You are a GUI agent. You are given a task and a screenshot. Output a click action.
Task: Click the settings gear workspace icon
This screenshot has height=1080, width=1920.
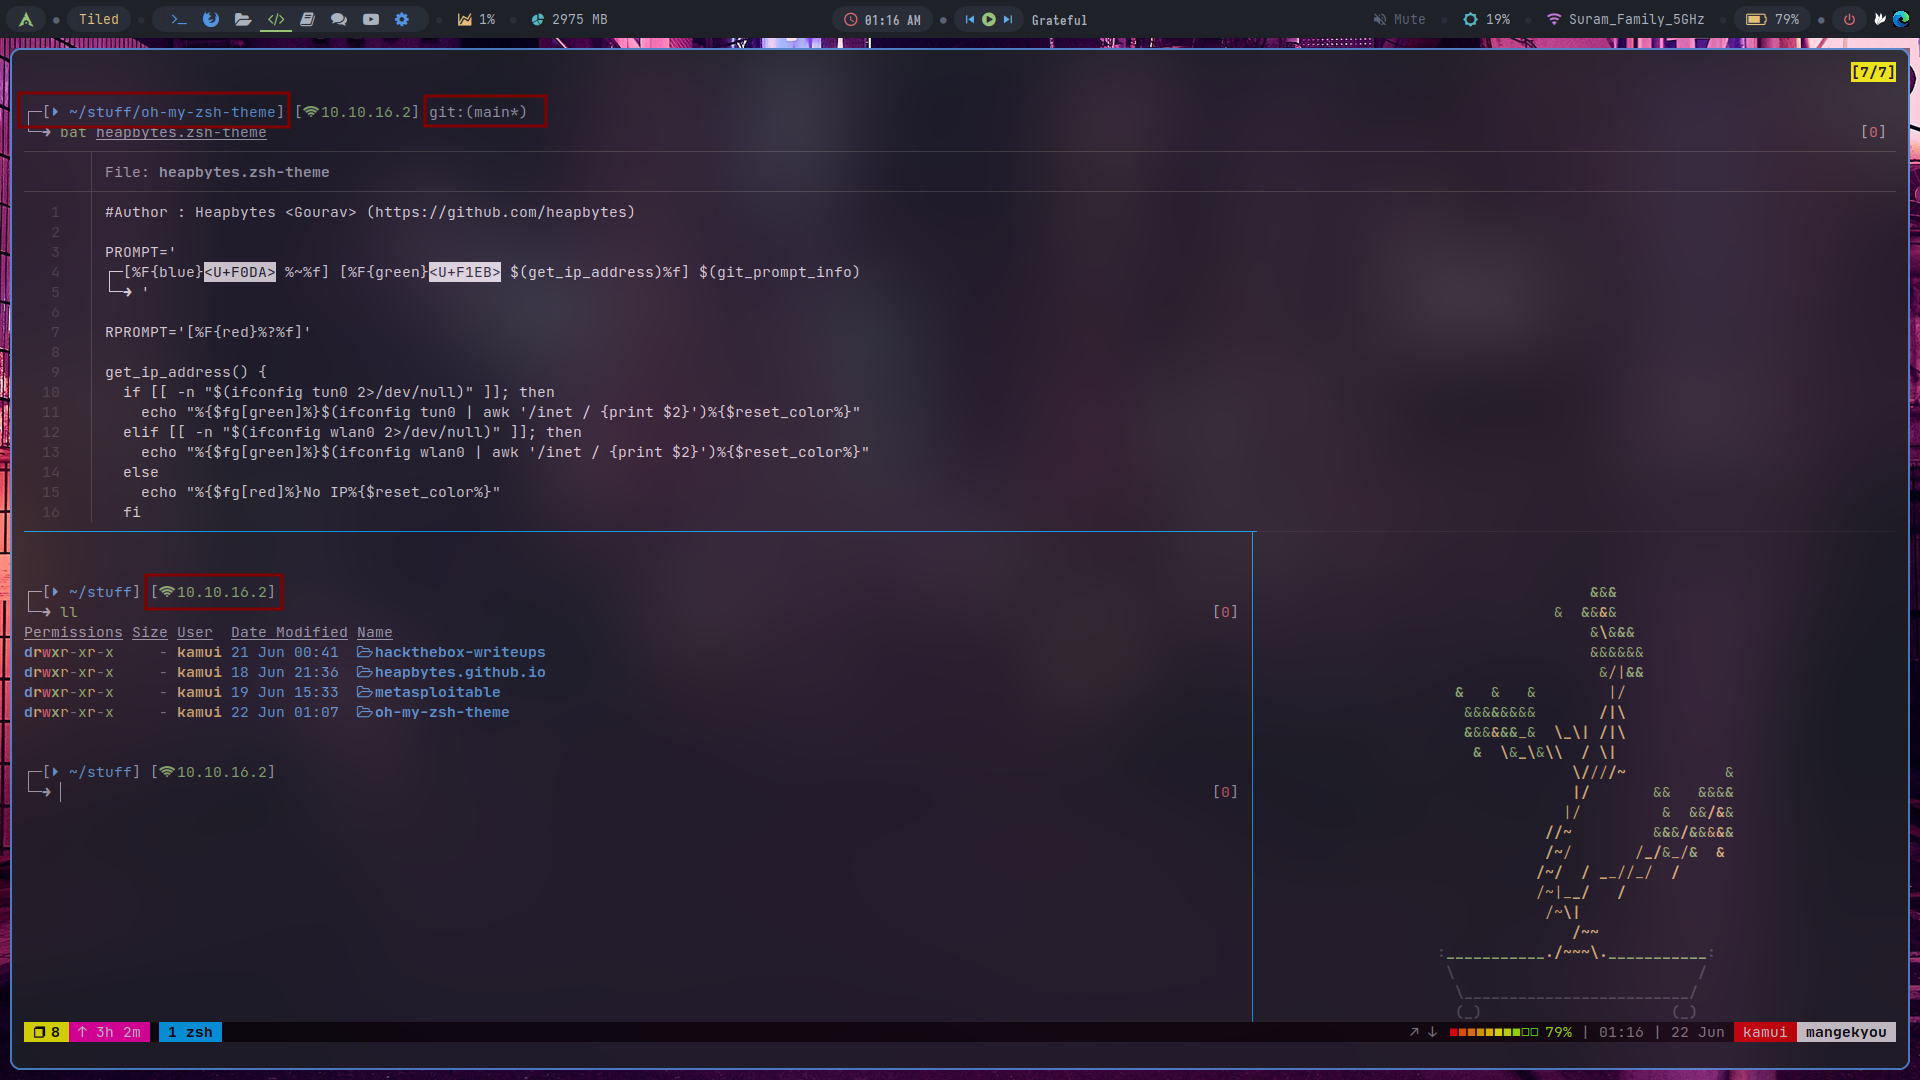(x=402, y=19)
